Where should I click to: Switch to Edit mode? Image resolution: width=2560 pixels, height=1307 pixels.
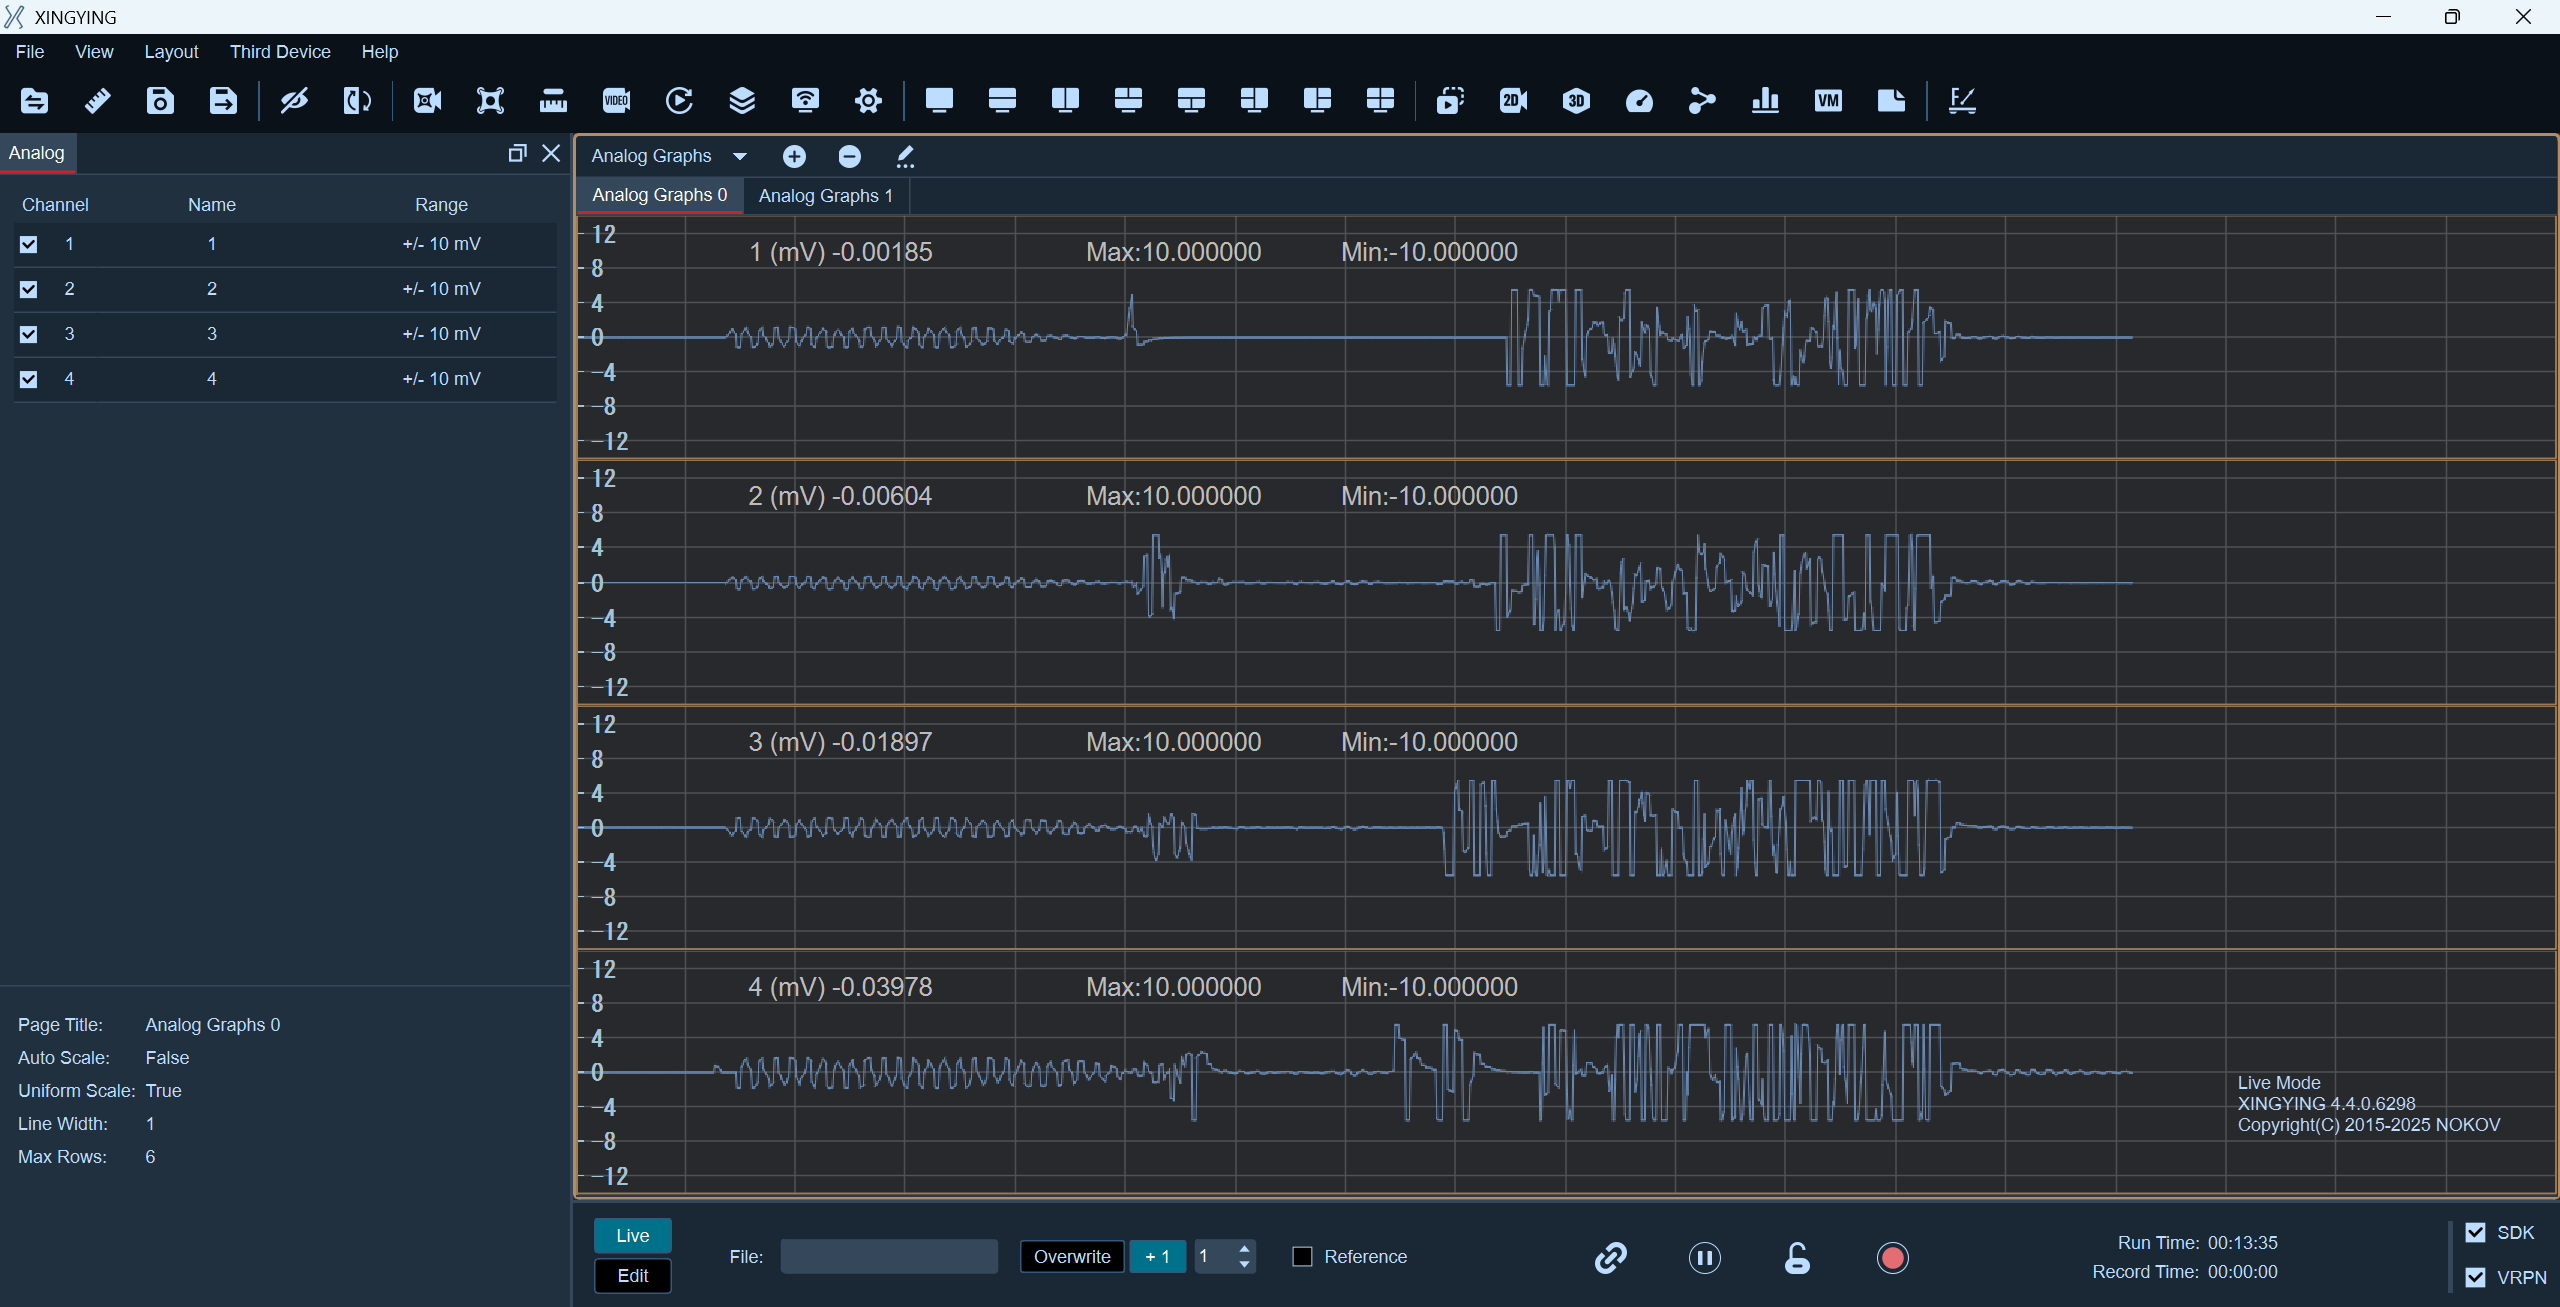pos(632,1276)
